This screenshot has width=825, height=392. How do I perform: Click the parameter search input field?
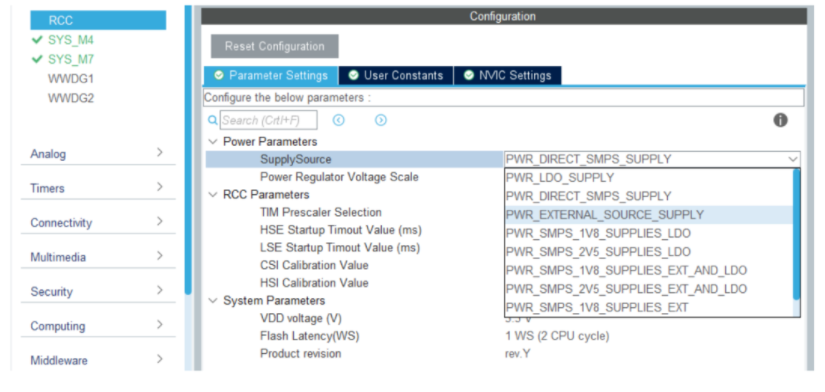pos(268,120)
